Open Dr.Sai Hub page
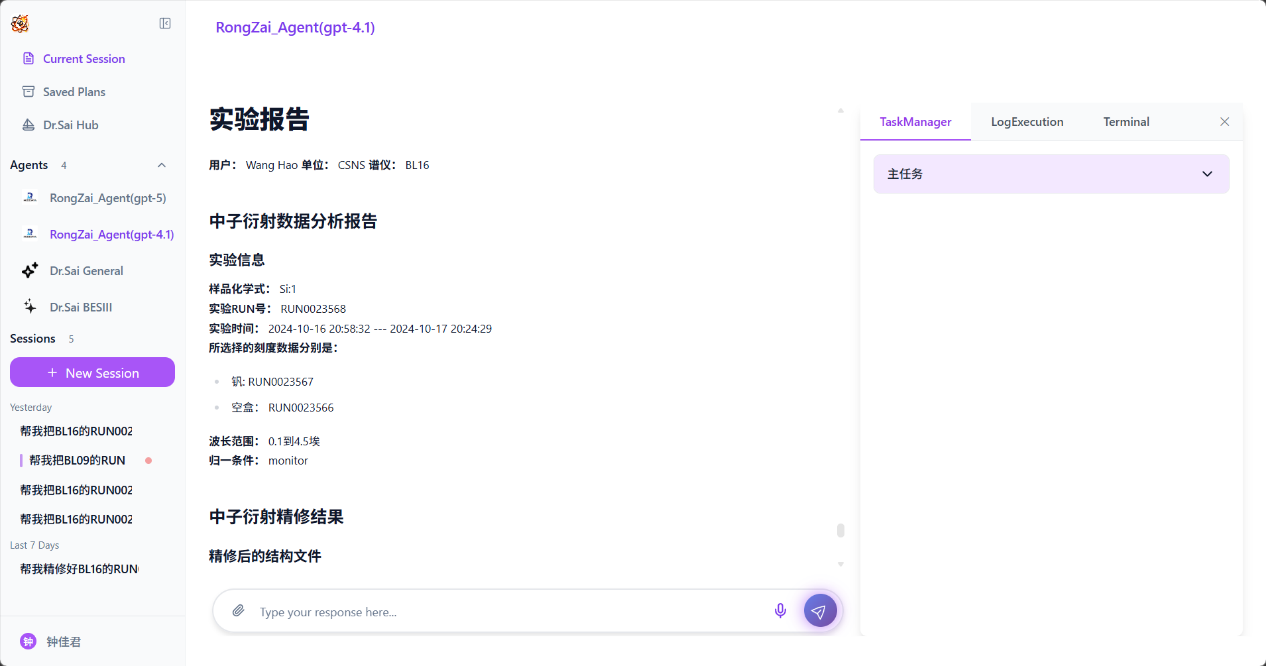Image resolution: width=1266 pixels, height=666 pixels. (x=70, y=125)
